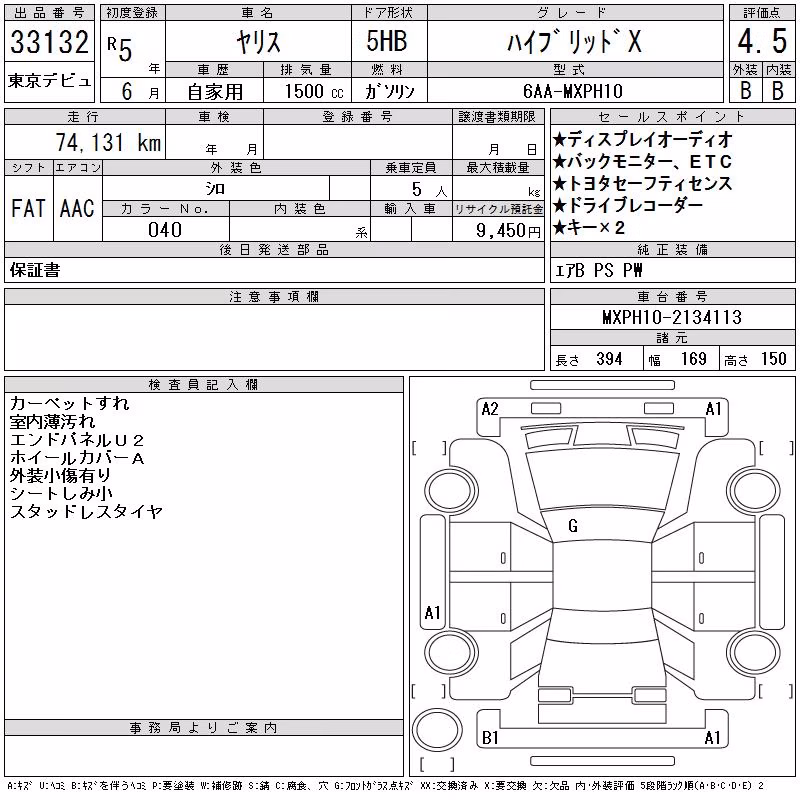The width and height of the screenshot is (800, 800).
Task: Click the エアB PS PW equipment line
Action: point(598,270)
